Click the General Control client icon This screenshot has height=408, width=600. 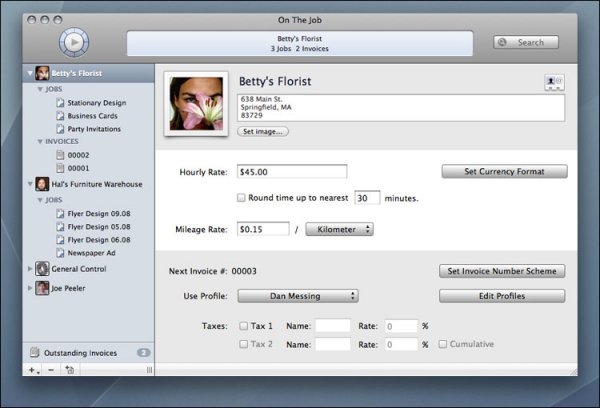pos(42,269)
